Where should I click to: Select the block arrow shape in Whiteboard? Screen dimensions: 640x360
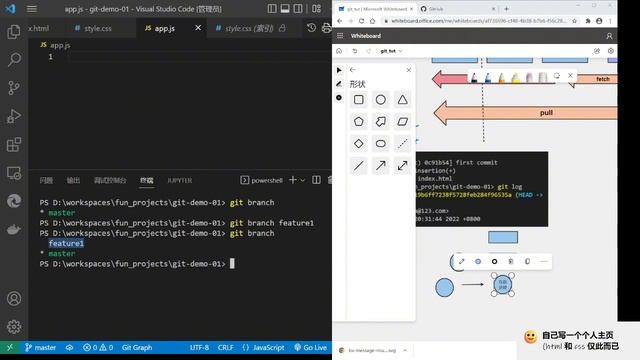point(381,122)
